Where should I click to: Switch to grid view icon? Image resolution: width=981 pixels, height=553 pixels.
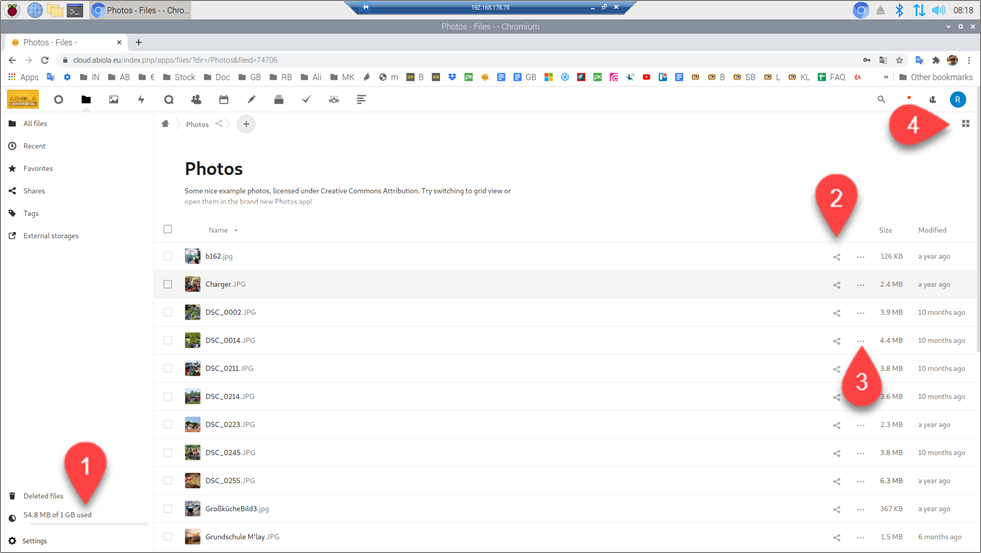point(965,124)
